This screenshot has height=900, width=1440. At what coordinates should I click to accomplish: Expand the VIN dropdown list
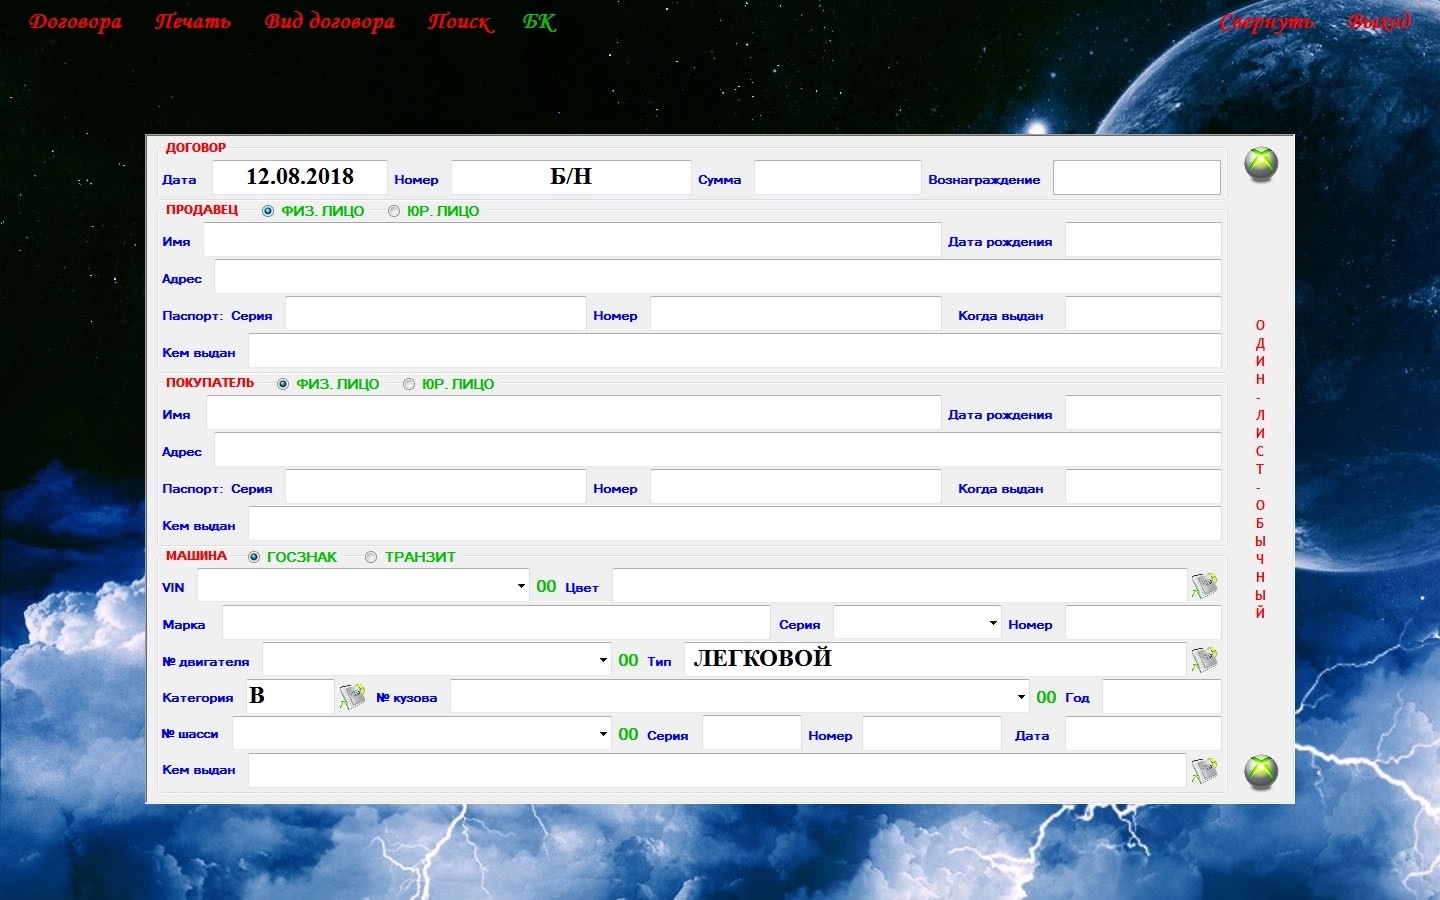521,586
